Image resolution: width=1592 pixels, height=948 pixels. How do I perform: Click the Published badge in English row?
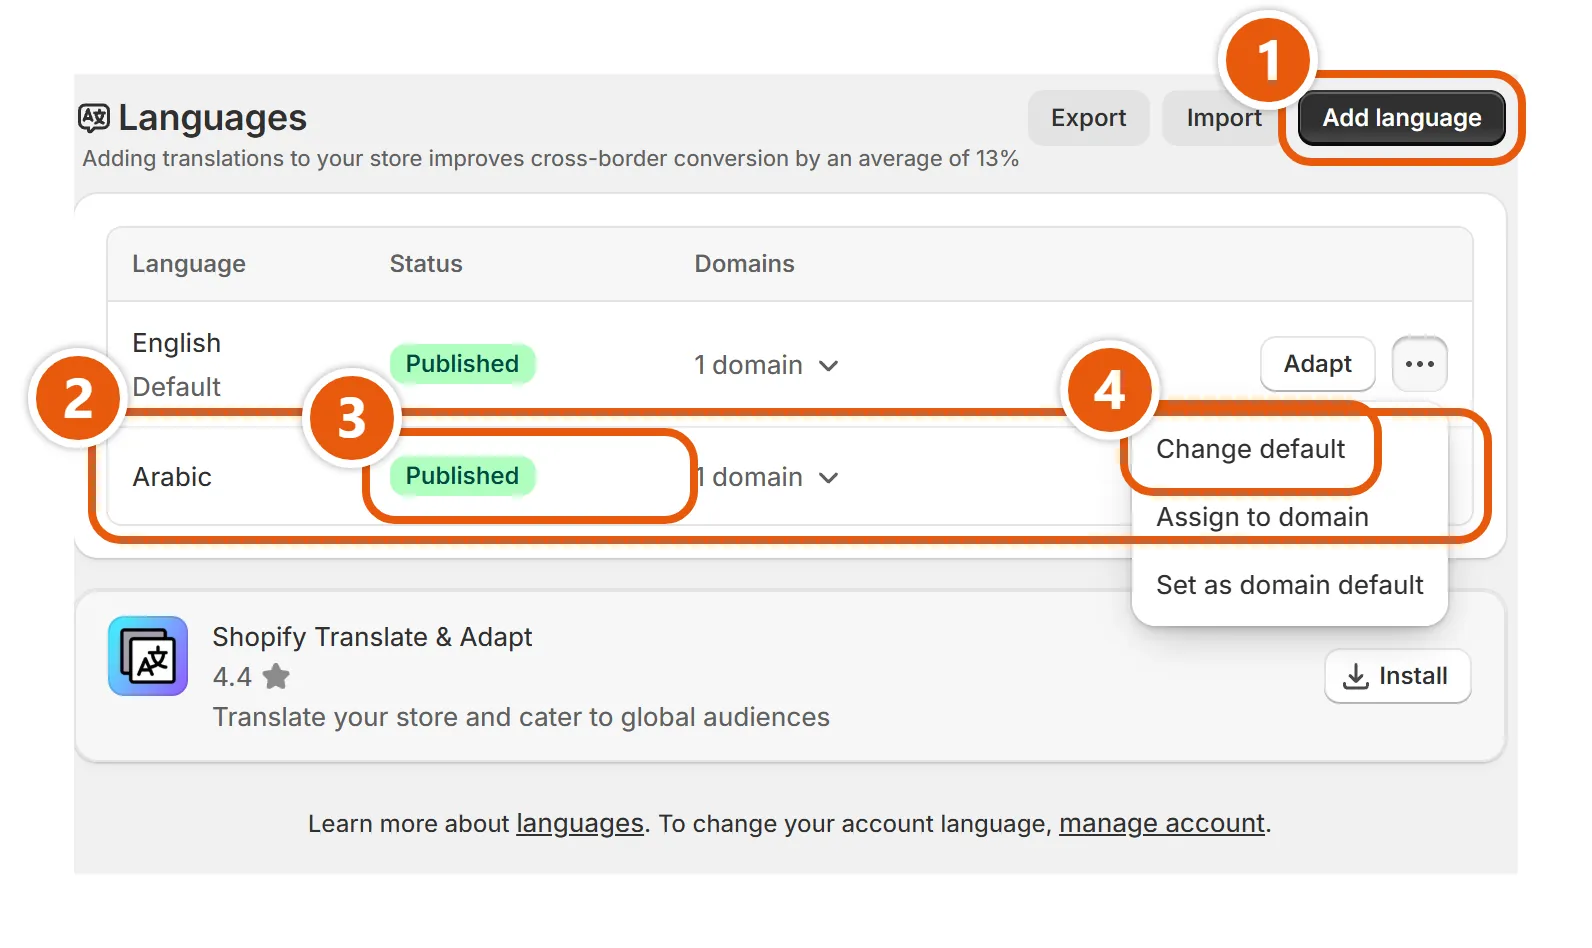(462, 364)
